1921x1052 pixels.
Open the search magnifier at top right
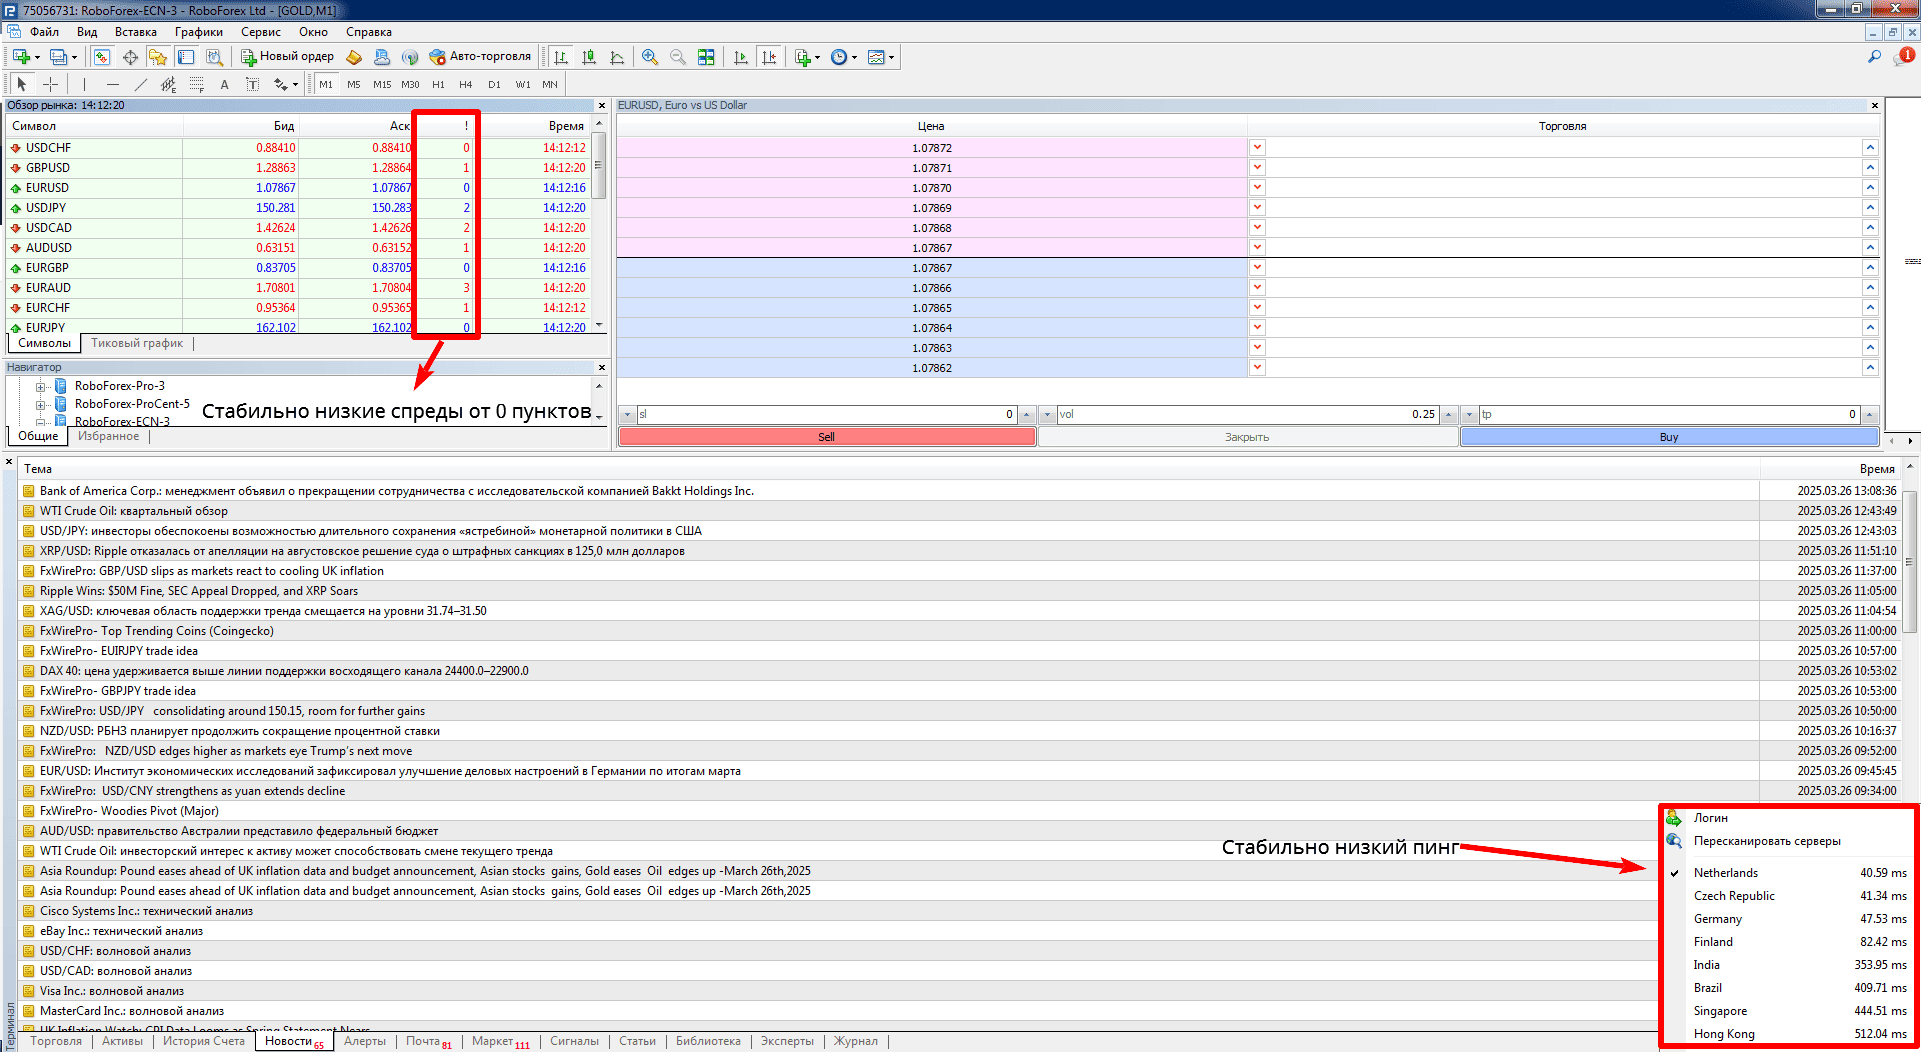tap(1874, 57)
